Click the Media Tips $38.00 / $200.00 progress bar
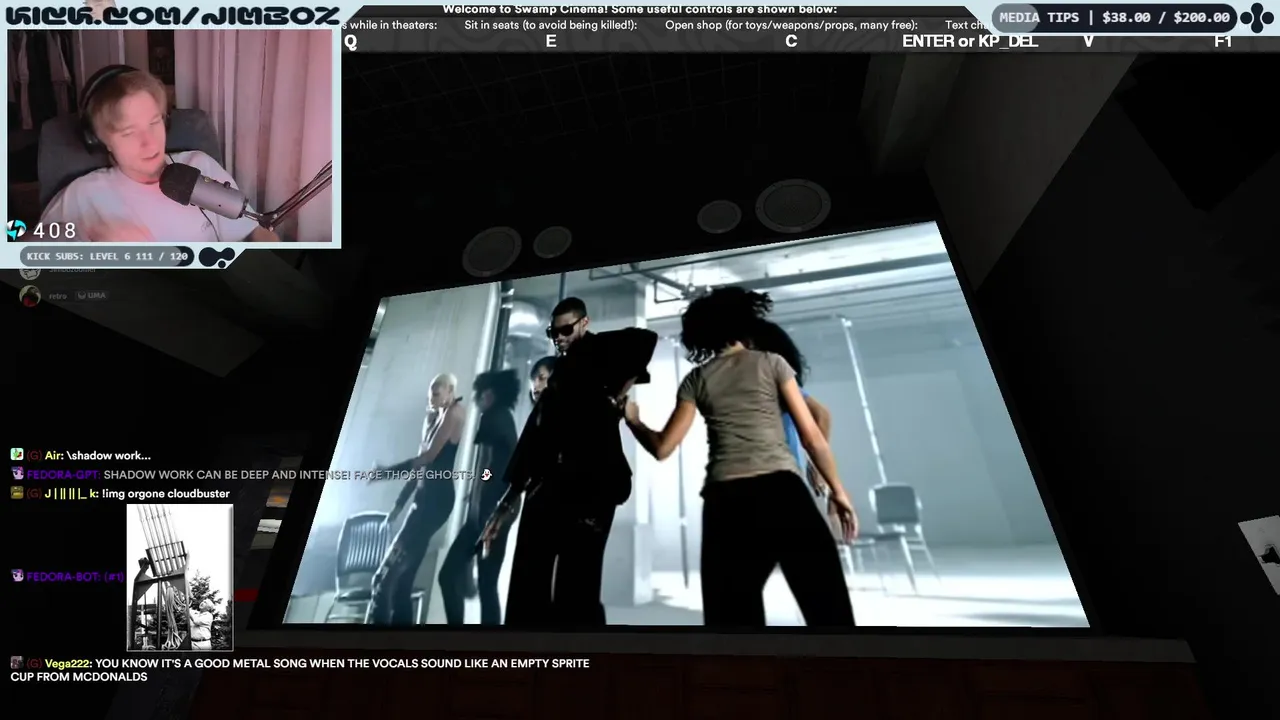The height and width of the screenshot is (720, 1280). pos(1115,17)
